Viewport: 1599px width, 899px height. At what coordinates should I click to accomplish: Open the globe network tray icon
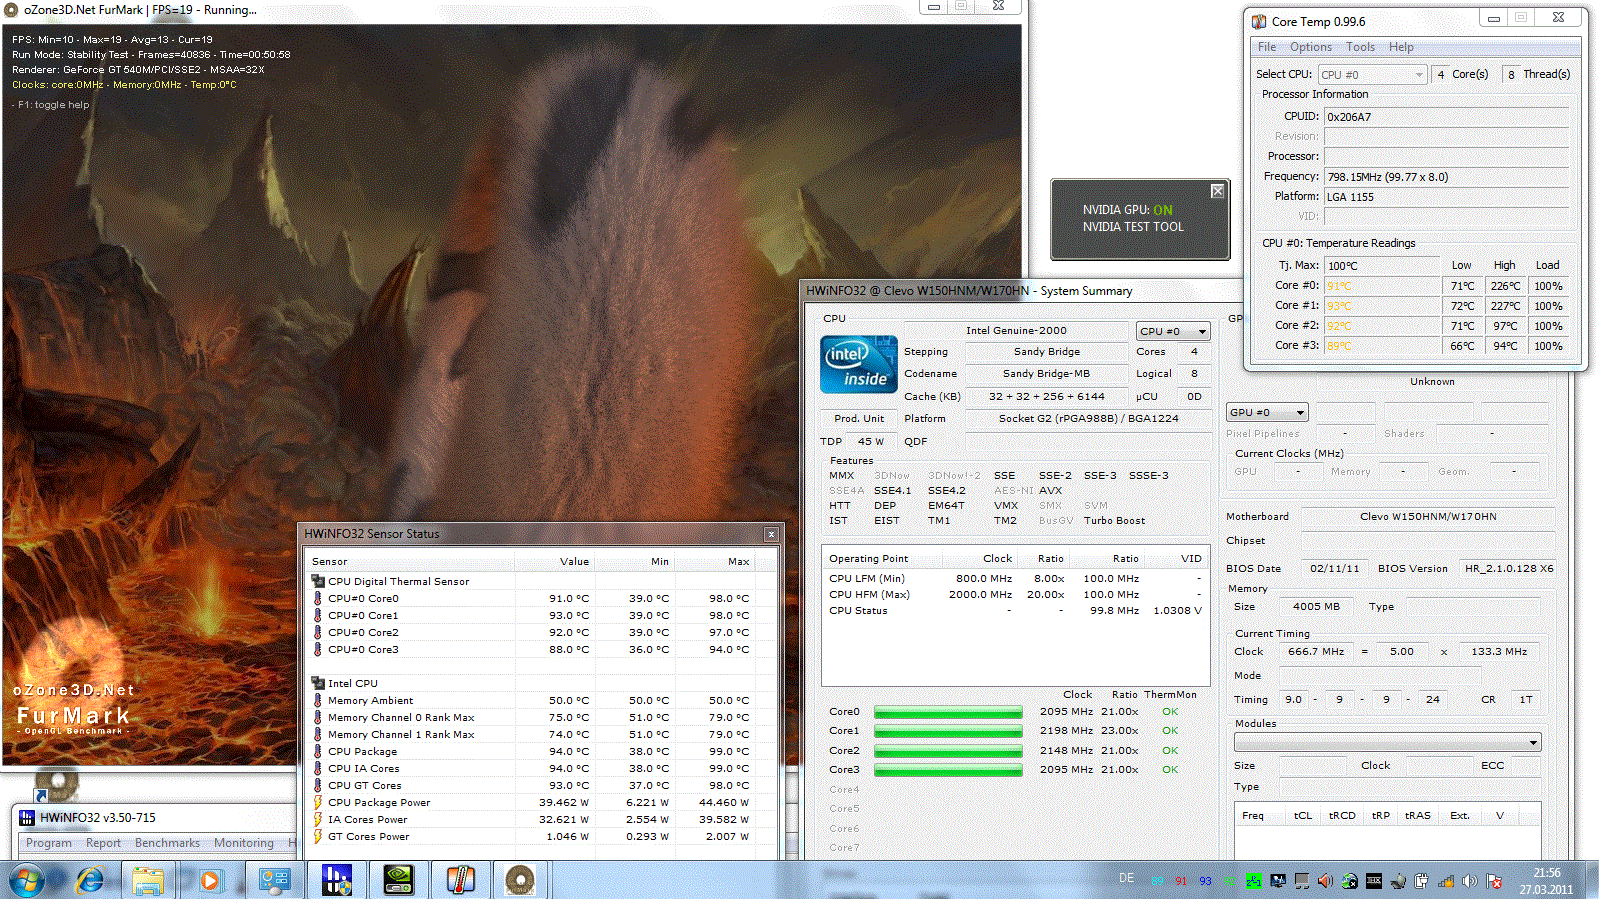pyautogui.click(x=1349, y=881)
